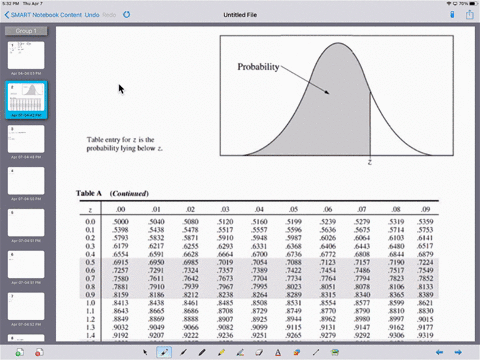The width and height of the screenshot is (480, 360).
Task: Go to previous page with left arrow
Action: (440, 352)
